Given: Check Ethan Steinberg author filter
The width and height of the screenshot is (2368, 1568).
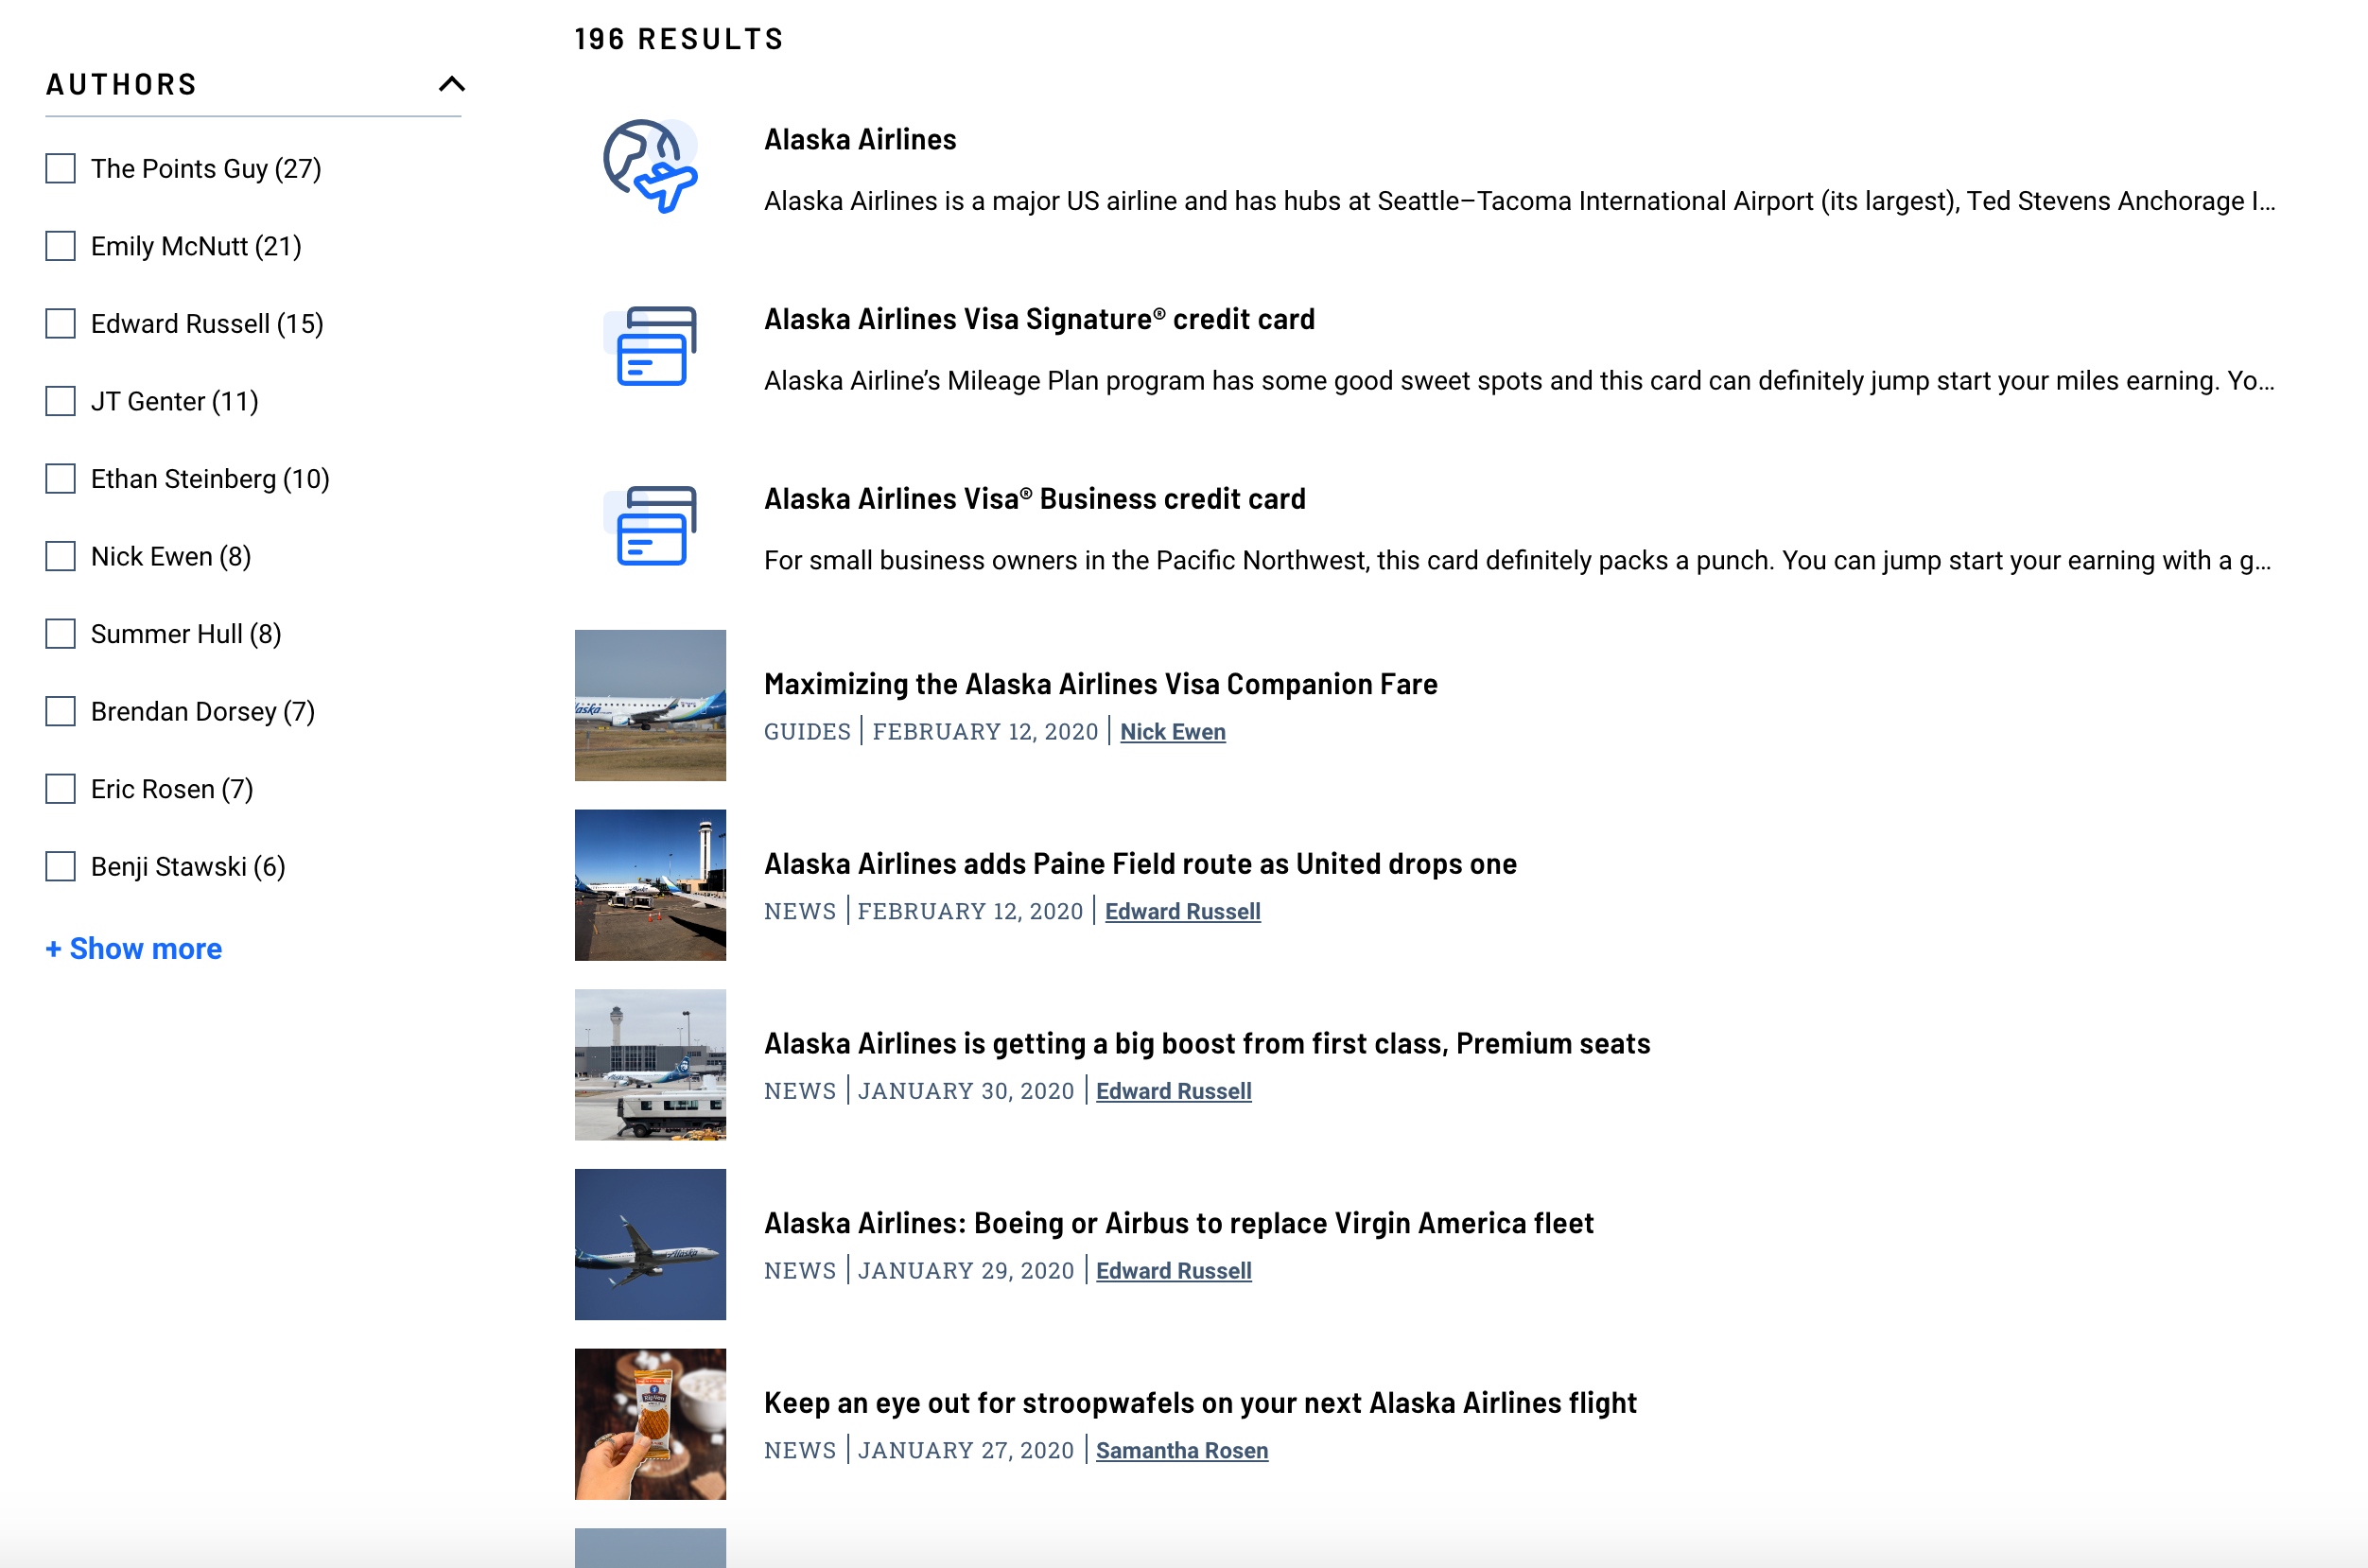Looking at the screenshot, I should click(60, 478).
